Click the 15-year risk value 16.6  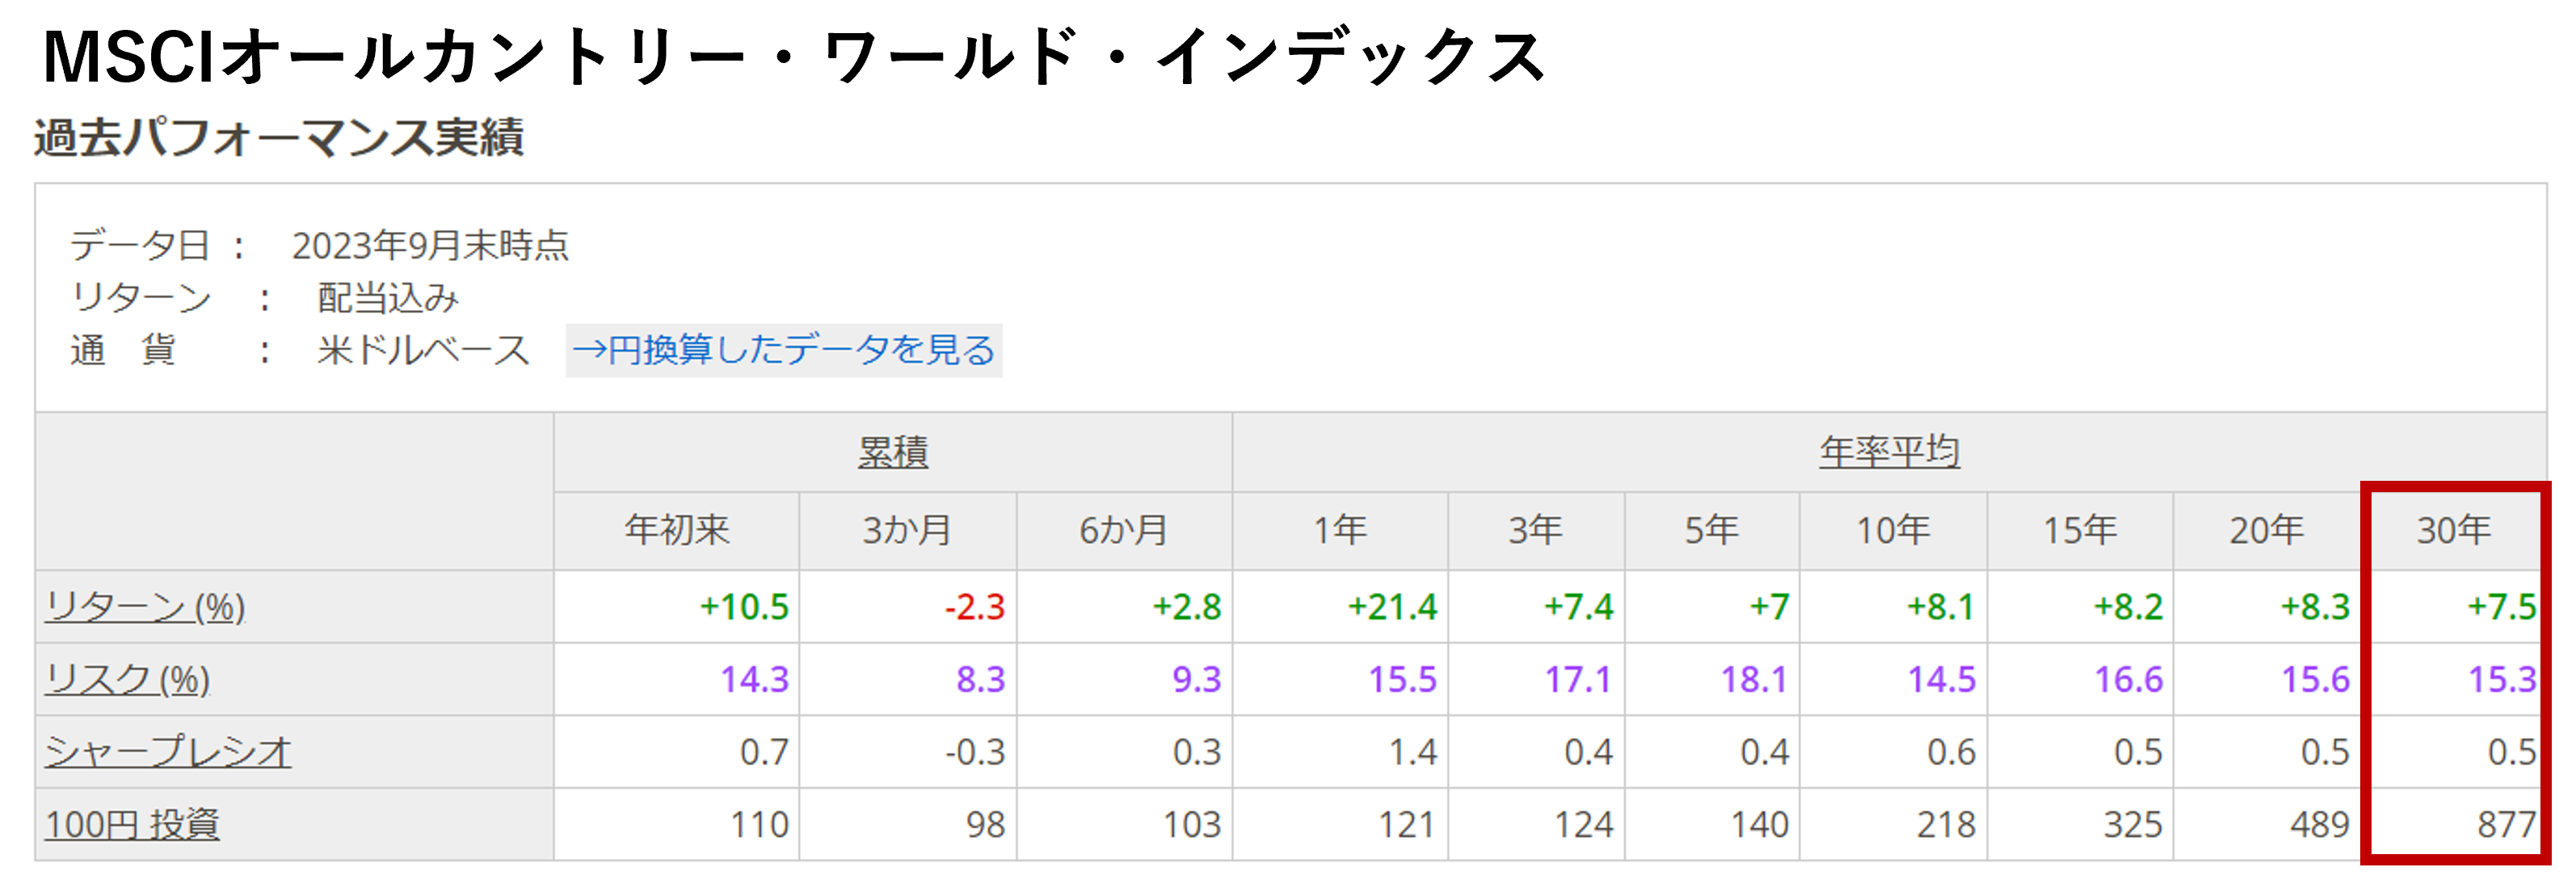2129,680
